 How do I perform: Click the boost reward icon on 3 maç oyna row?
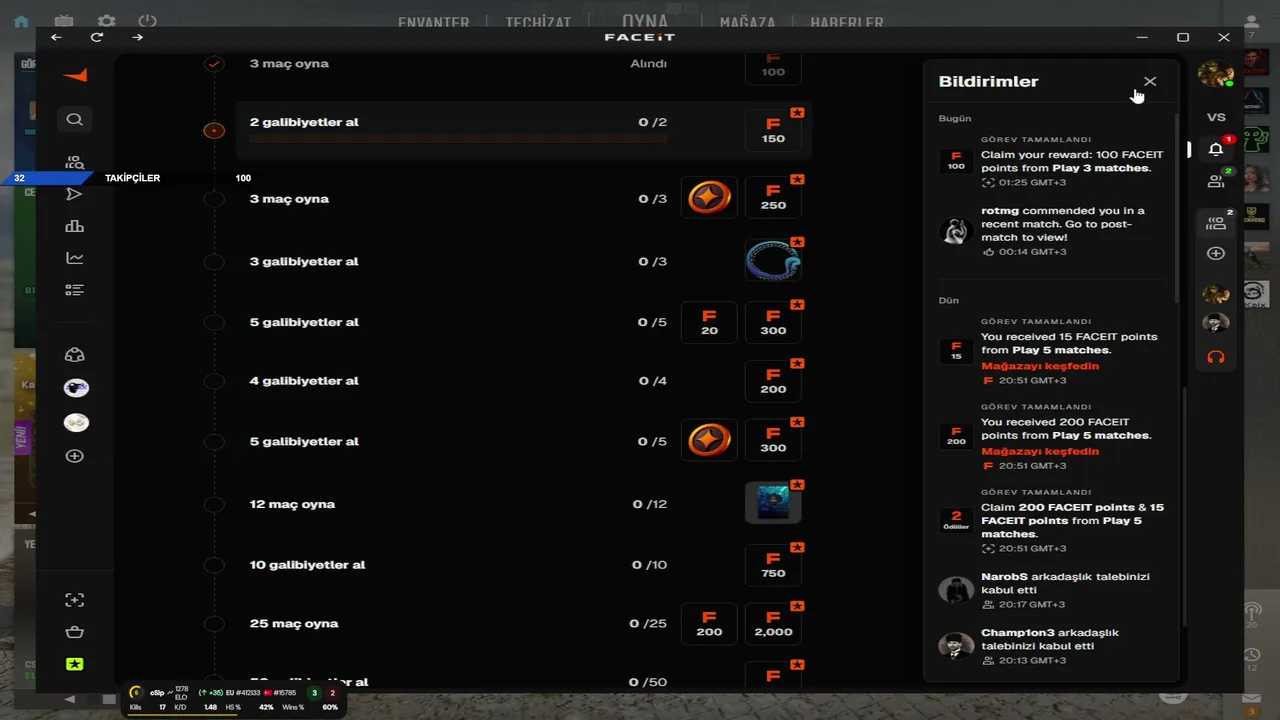click(x=709, y=198)
